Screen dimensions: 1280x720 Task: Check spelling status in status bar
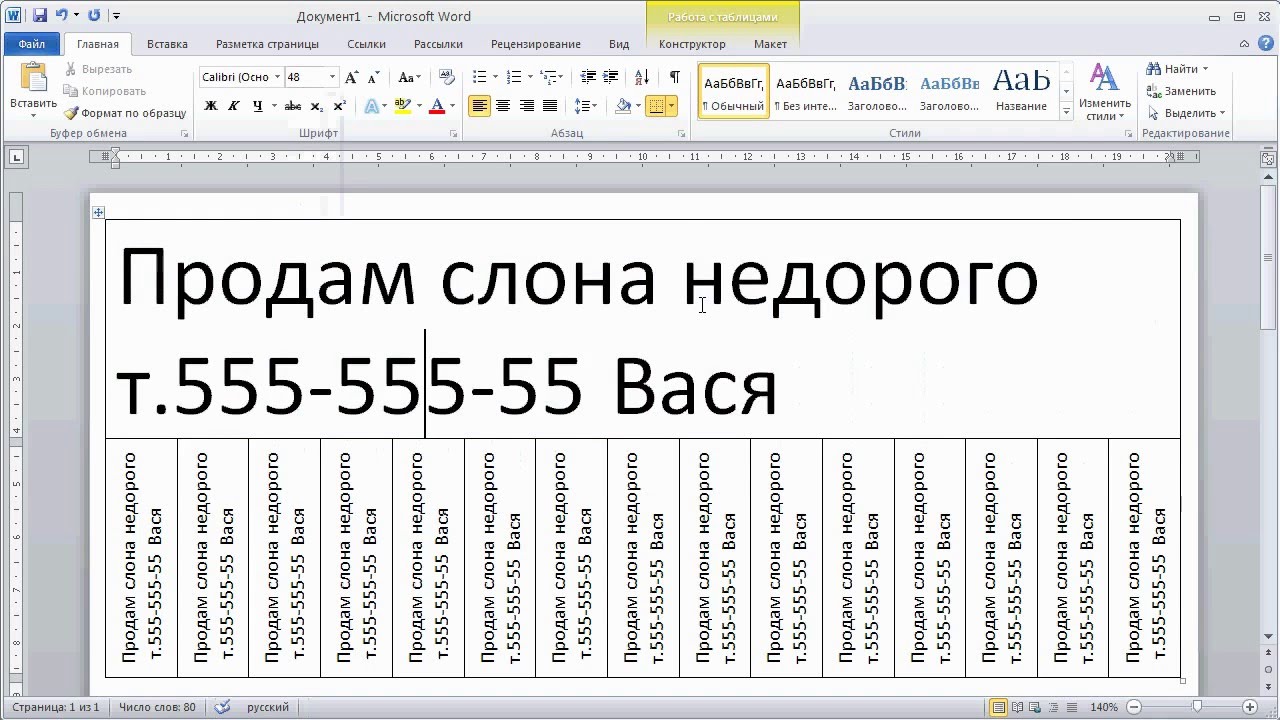click(222, 707)
